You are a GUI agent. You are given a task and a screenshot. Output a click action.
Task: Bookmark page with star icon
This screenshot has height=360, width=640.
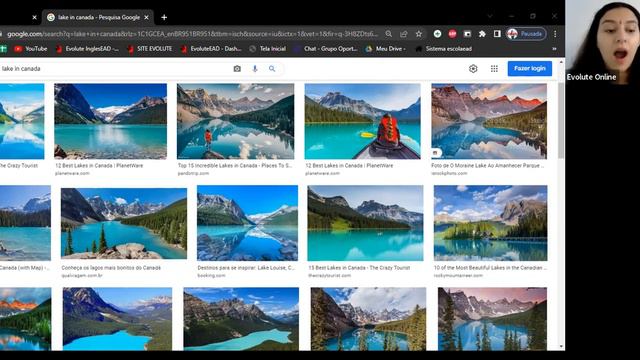419,34
